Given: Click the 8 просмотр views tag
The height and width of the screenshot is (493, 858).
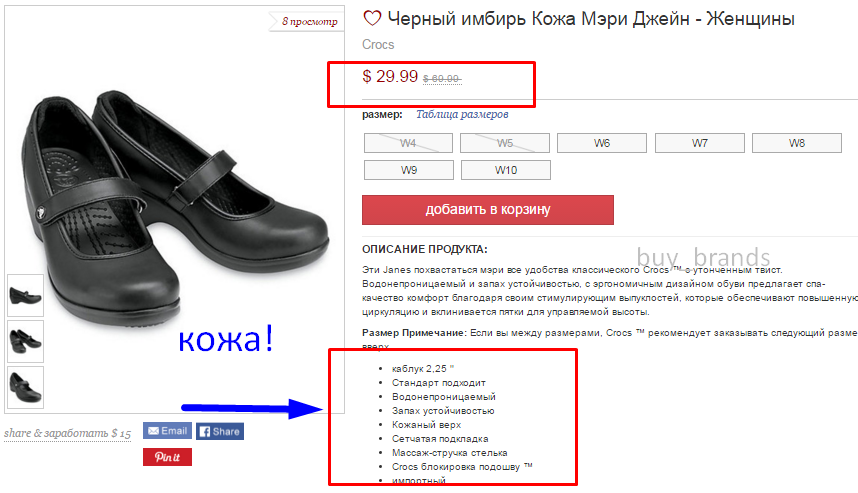Looking at the screenshot, I should (x=308, y=21).
